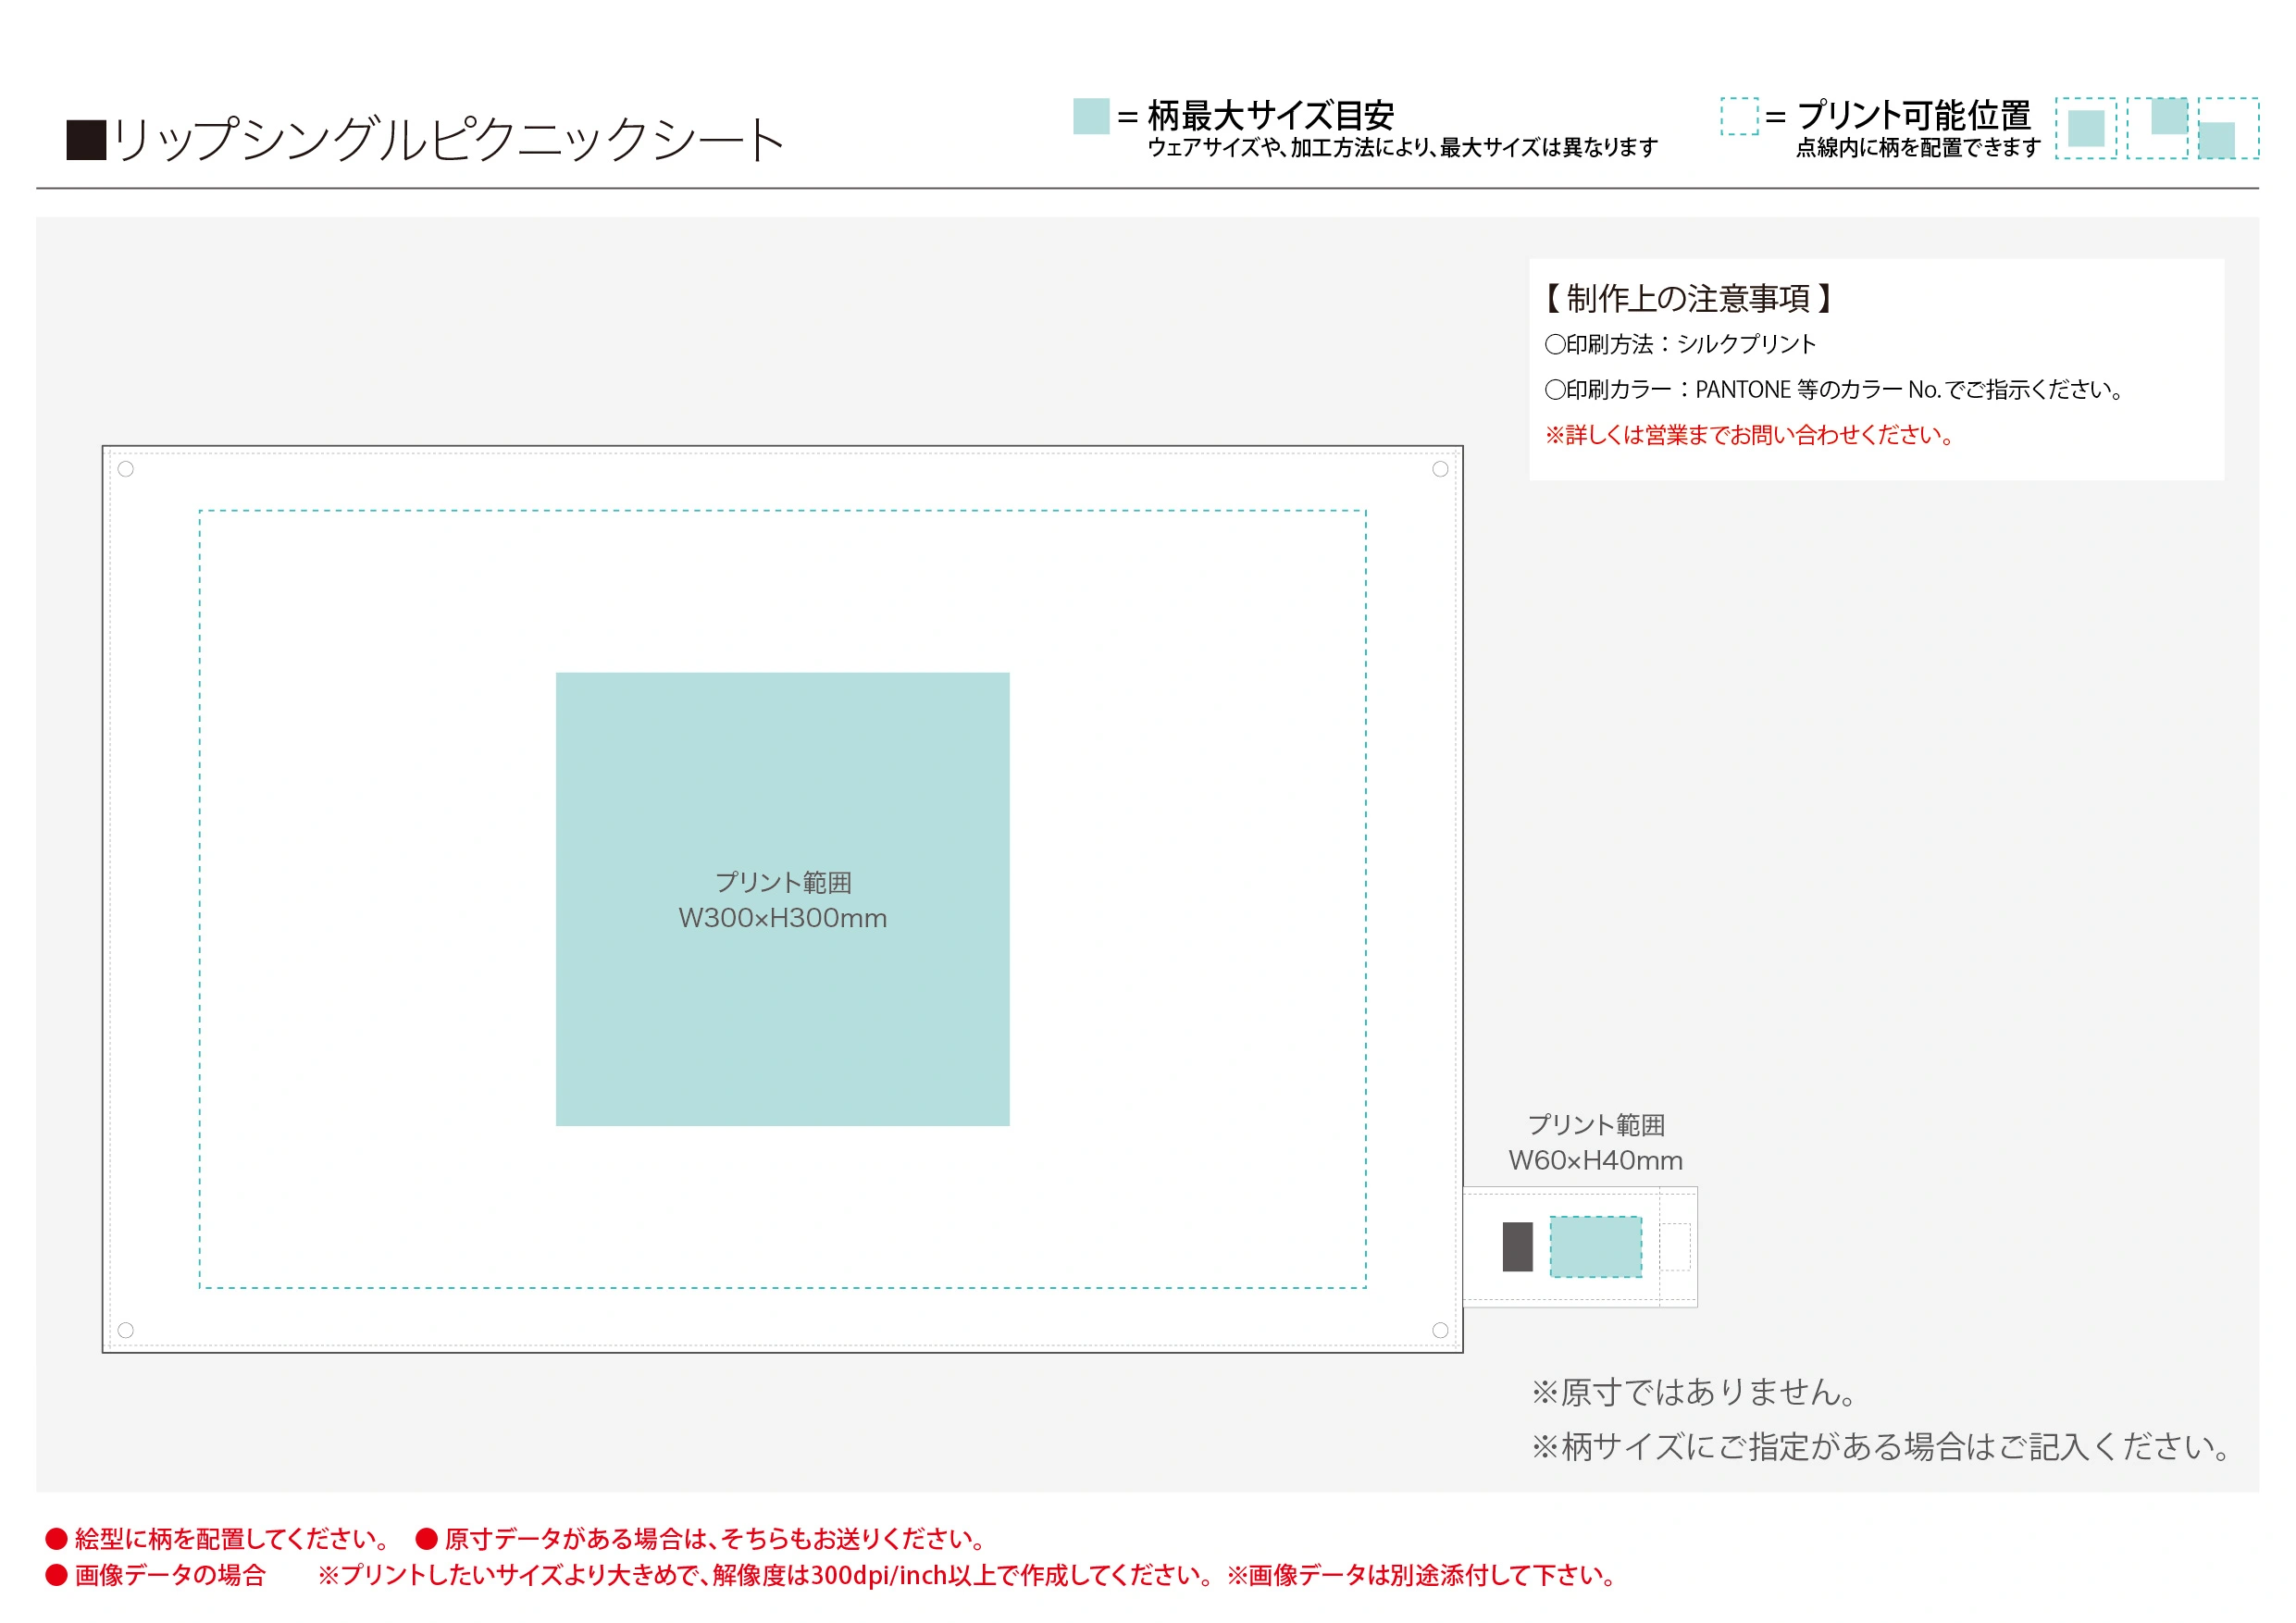
Task: Click the dark gray rectangle on the tag
Action: pyautogui.click(x=1518, y=1247)
